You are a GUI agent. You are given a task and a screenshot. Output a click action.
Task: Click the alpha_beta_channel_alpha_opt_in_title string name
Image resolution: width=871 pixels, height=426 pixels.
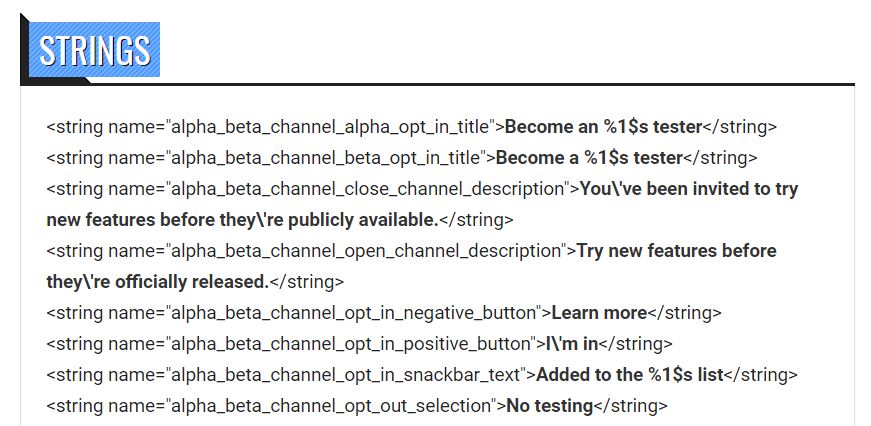pyautogui.click(x=331, y=127)
